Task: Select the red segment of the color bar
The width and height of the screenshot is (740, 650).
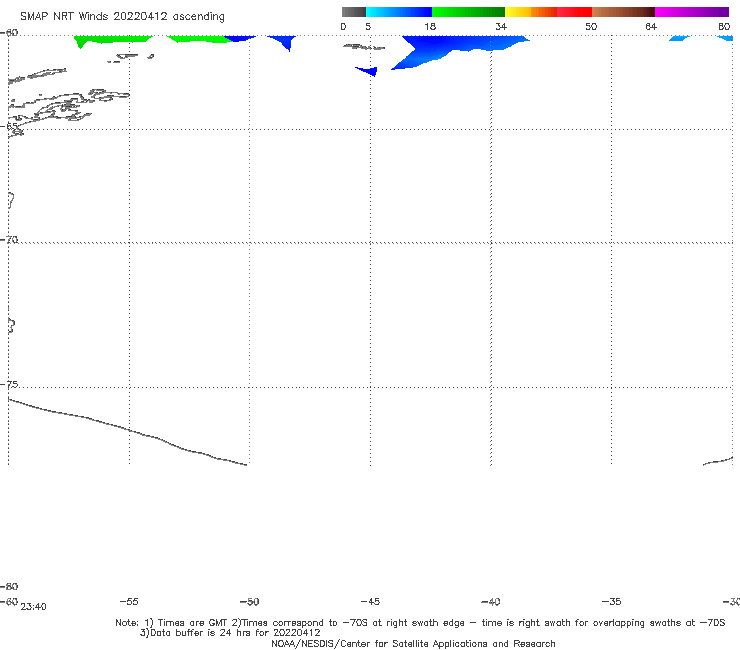Action: [x=574, y=12]
